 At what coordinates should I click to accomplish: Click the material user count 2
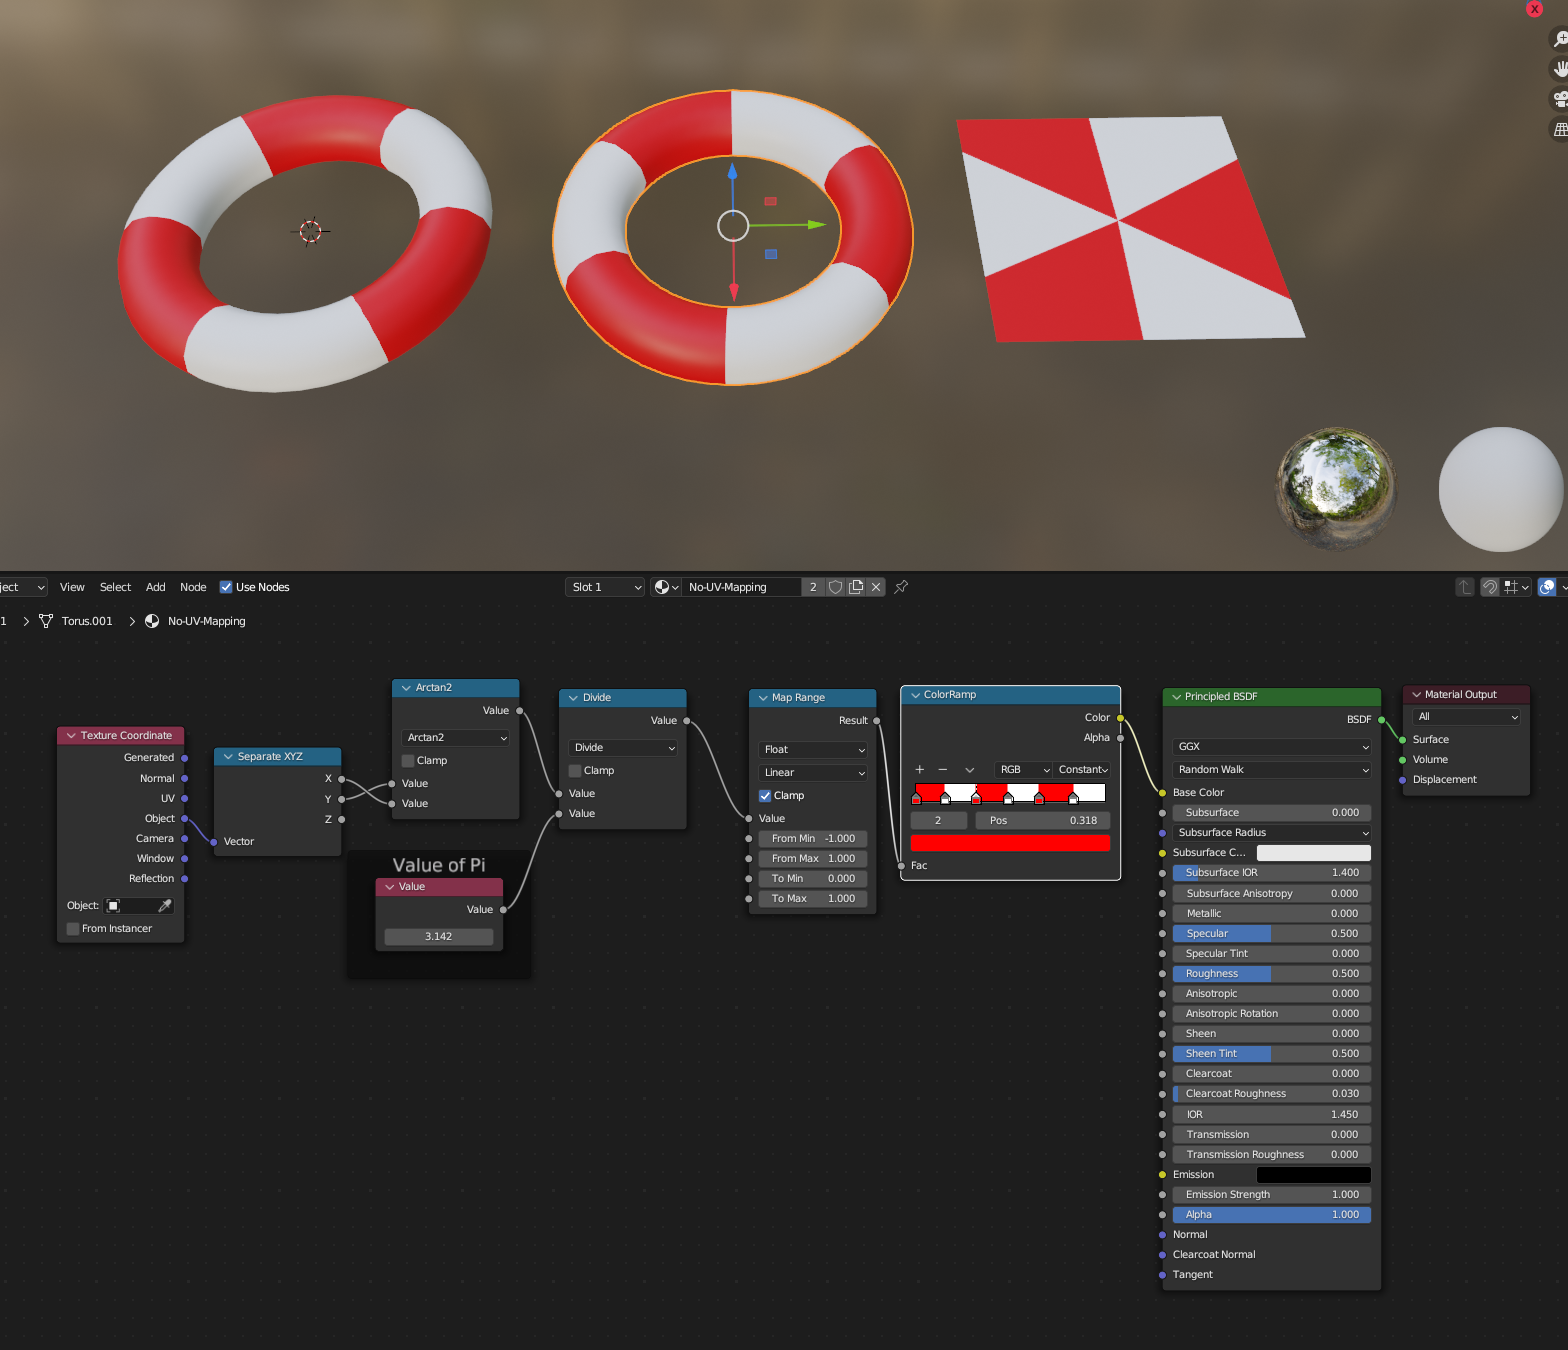[x=813, y=587]
